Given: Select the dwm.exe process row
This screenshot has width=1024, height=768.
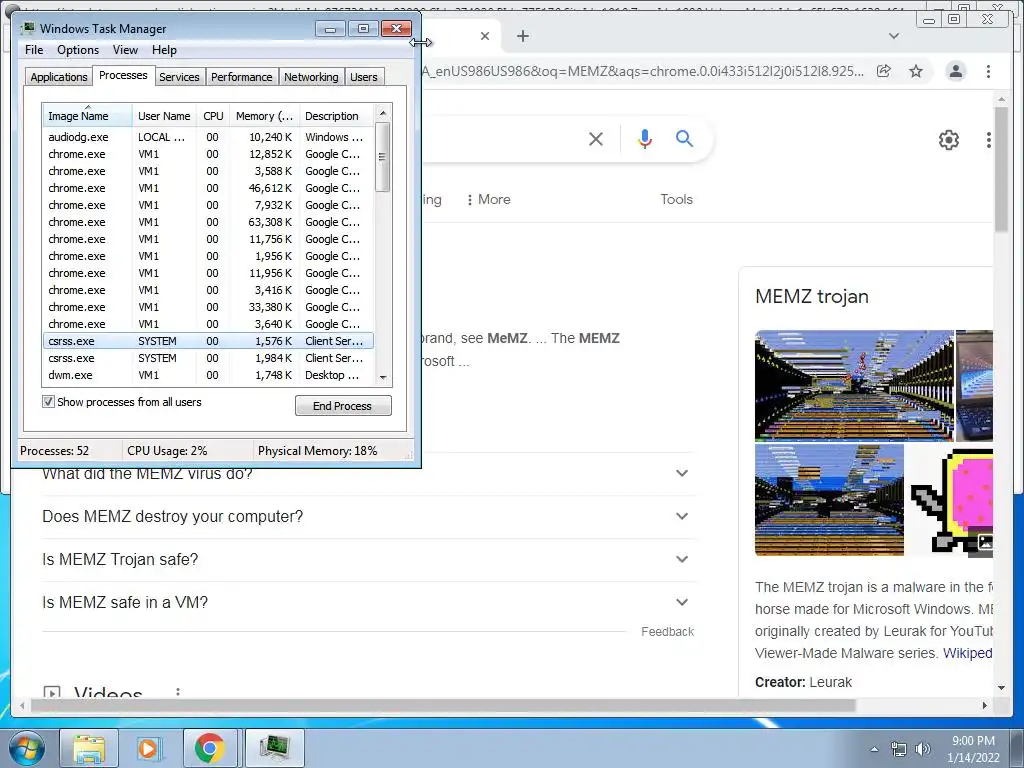Looking at the screenshot, I should 208,375.
